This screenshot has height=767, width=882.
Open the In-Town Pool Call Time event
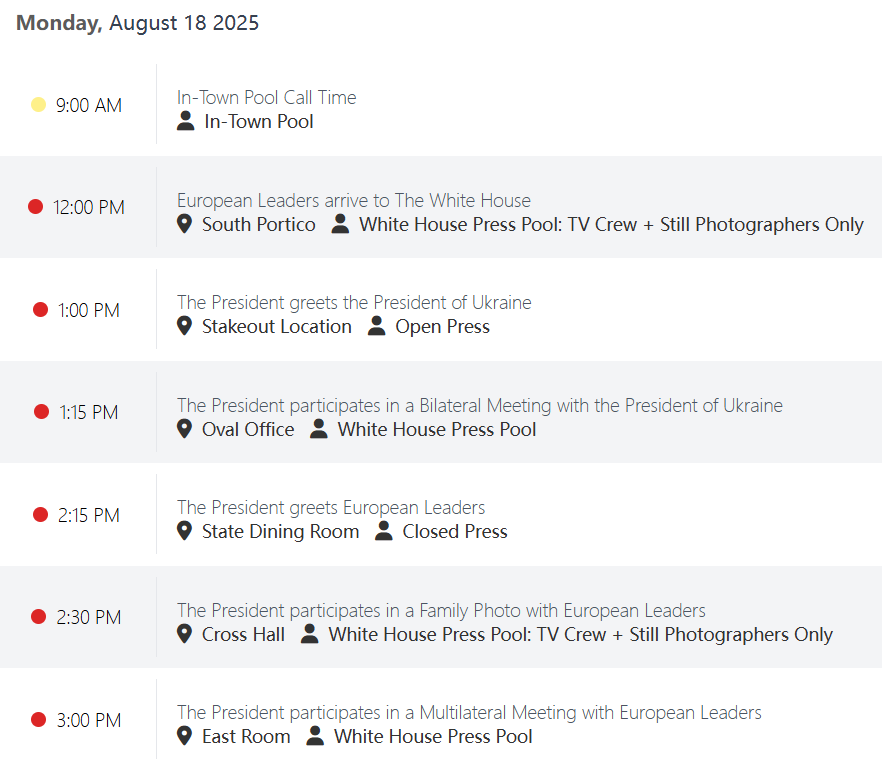(x=266, y=97)
